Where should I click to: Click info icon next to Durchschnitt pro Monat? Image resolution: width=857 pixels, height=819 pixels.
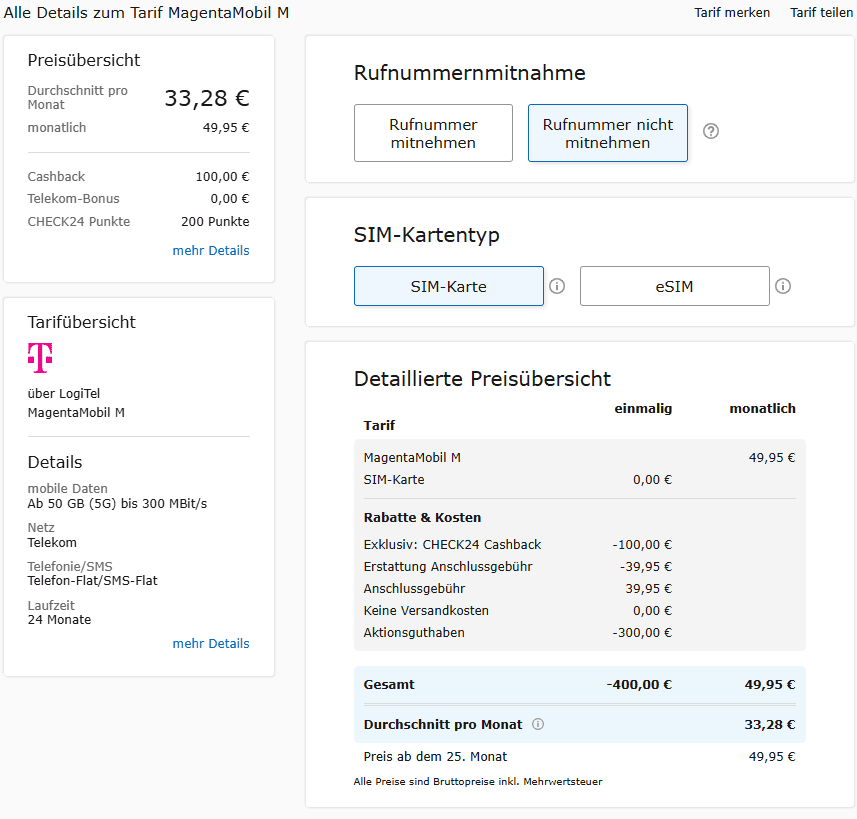(538, 724)
